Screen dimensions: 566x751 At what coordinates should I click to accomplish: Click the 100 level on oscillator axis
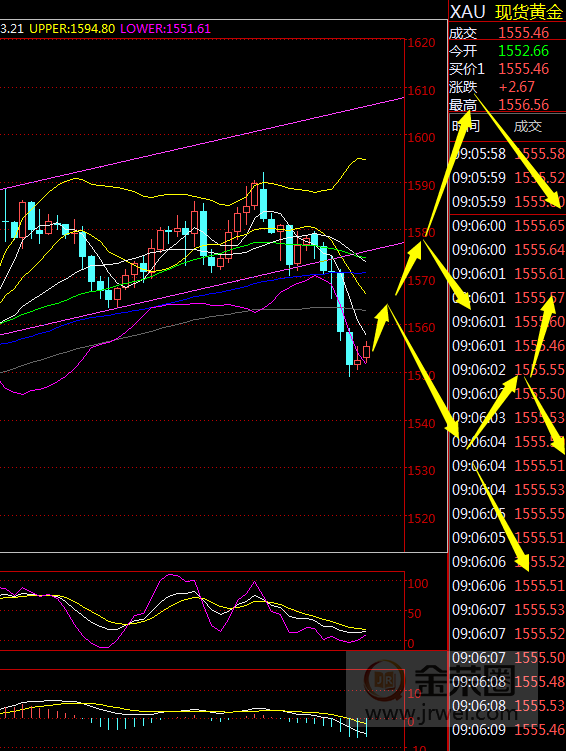[x=418, y=584]
